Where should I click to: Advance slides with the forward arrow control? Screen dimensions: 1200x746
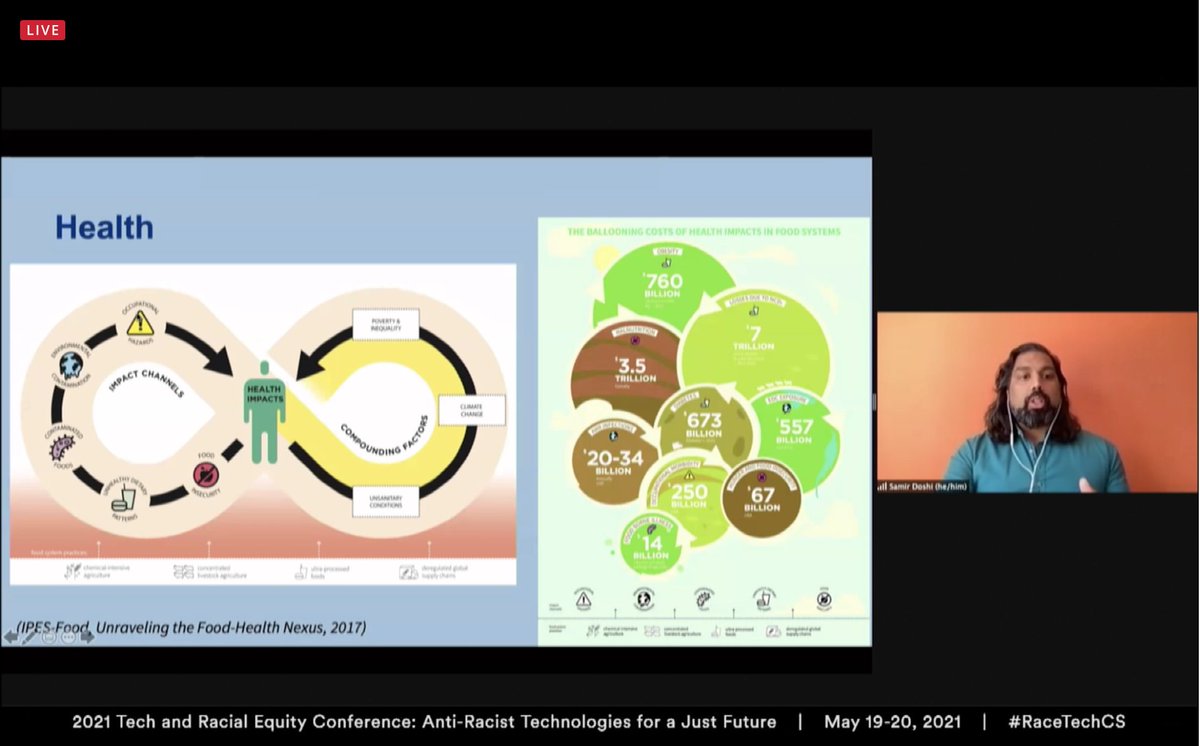[x=88, y=636]
